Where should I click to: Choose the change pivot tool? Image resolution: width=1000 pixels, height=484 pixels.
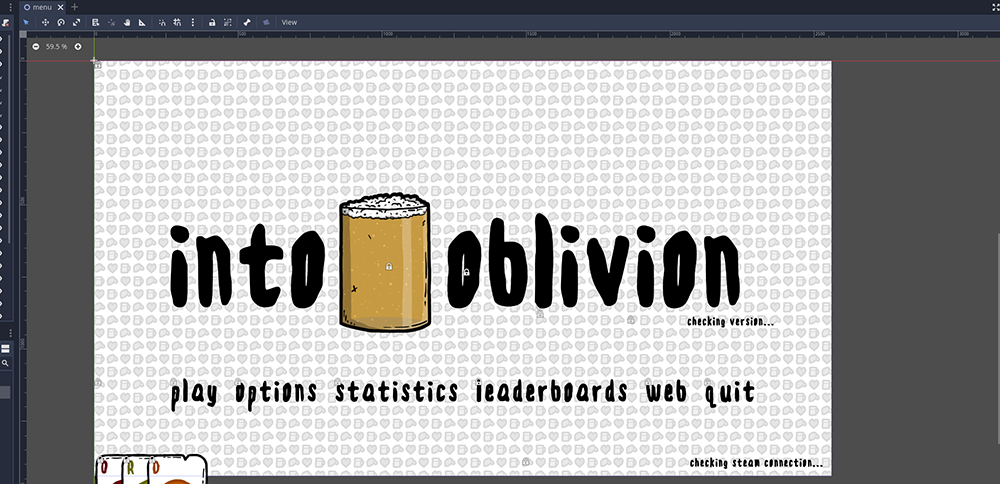pyautogui.click(x=112, y=22)
